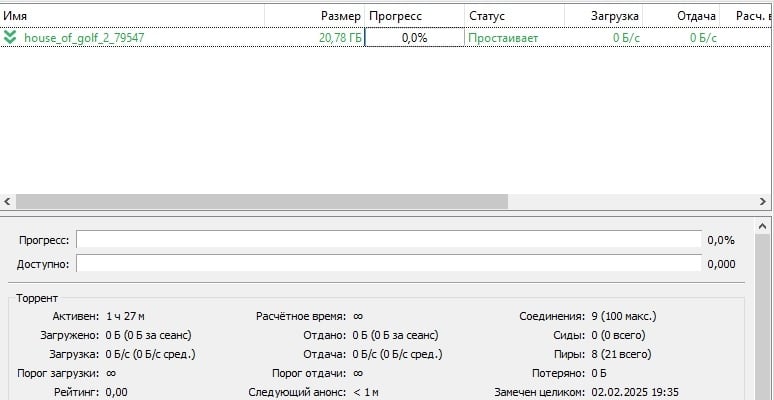
Task: Sort by the Загрузка column header
Action: coord(604,16)
